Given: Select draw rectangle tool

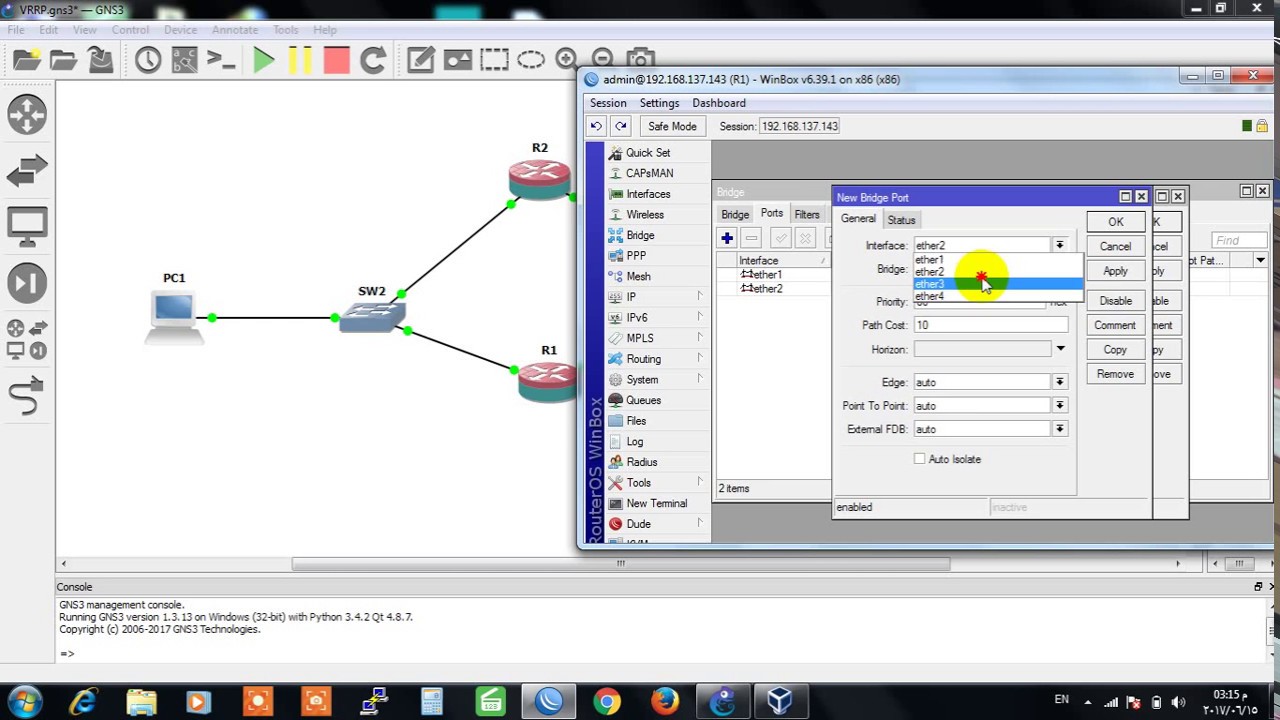Looking at the screenshot, I should point(494,60).
